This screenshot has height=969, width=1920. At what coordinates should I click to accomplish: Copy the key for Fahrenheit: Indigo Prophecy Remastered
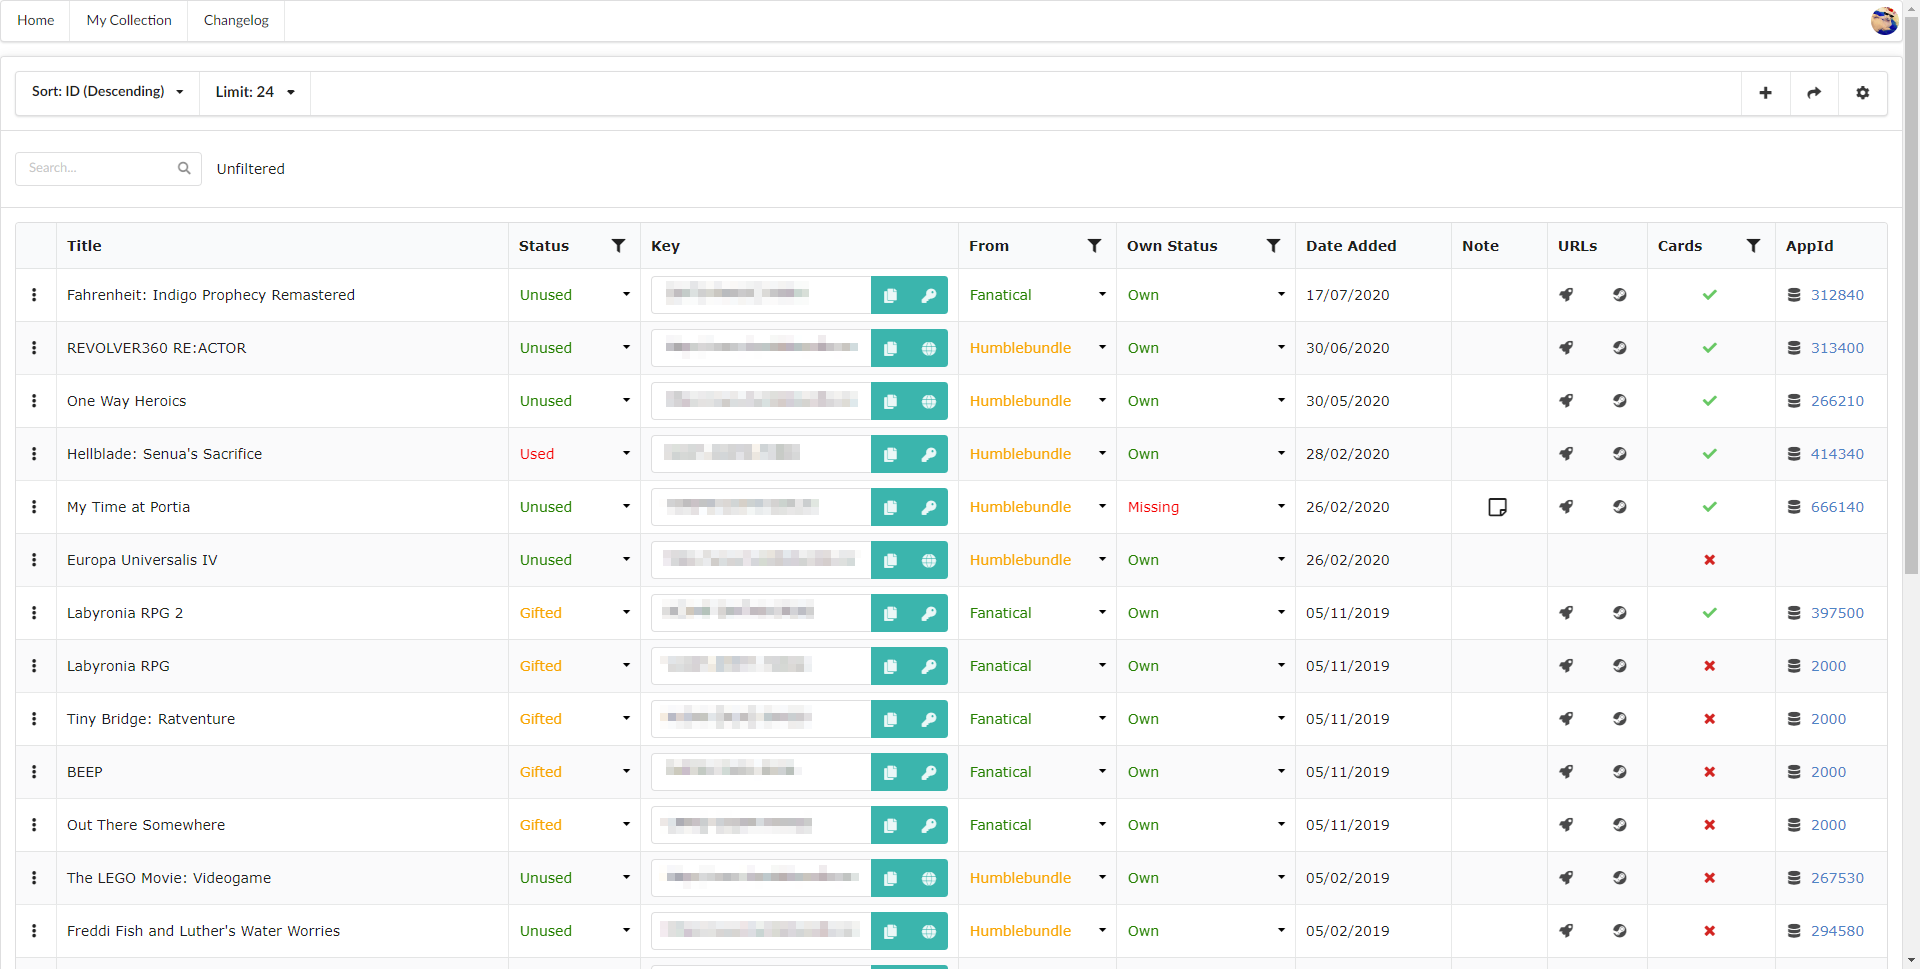pyautogui.click(x=890, y=295)
